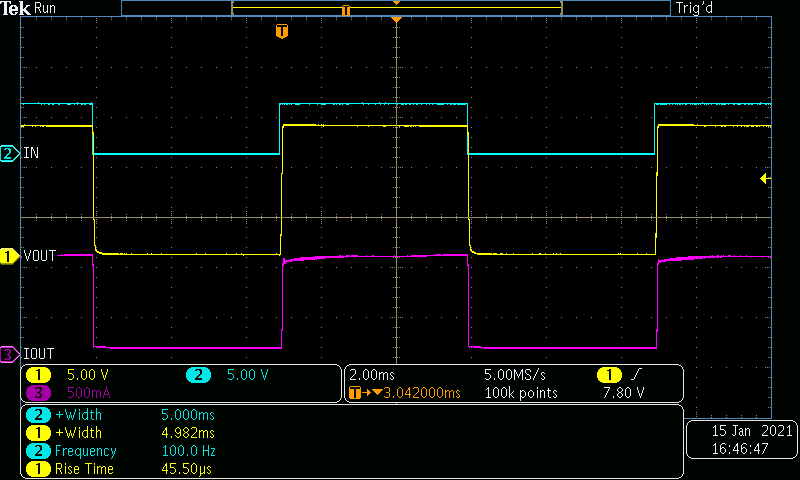
Task: Click the channel 2 Frequency measurement badge
Action: tap(38, 451)
